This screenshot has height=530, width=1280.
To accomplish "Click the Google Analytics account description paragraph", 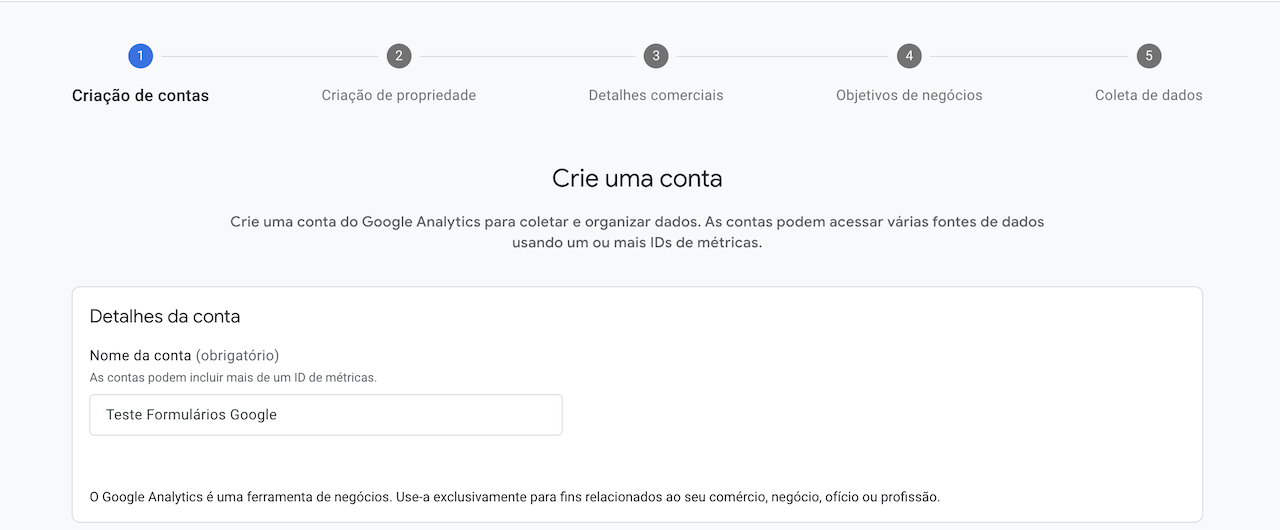I will coord(637,232).
